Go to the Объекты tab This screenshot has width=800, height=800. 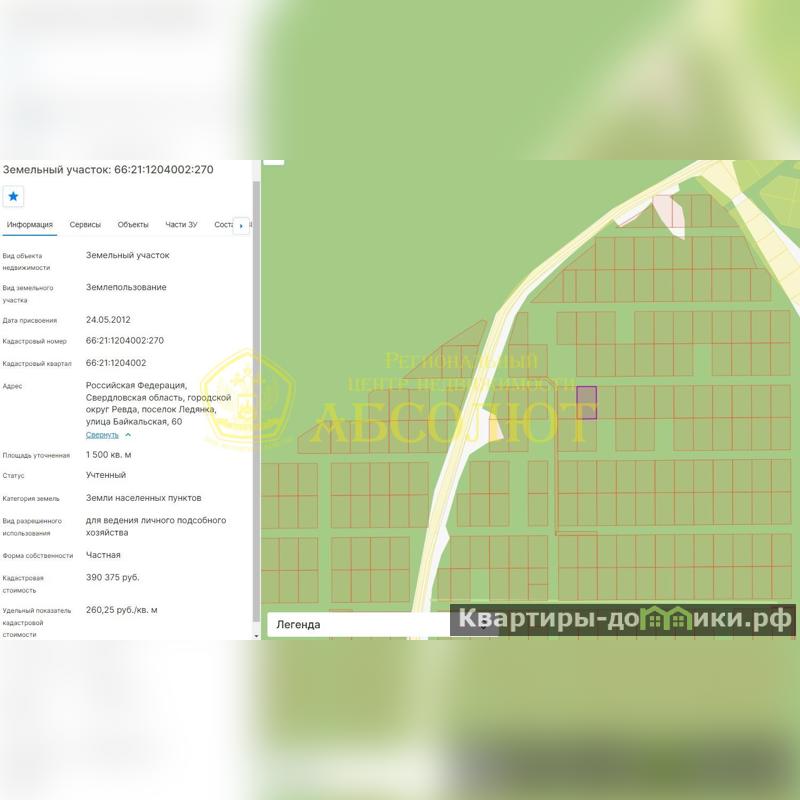133,225
